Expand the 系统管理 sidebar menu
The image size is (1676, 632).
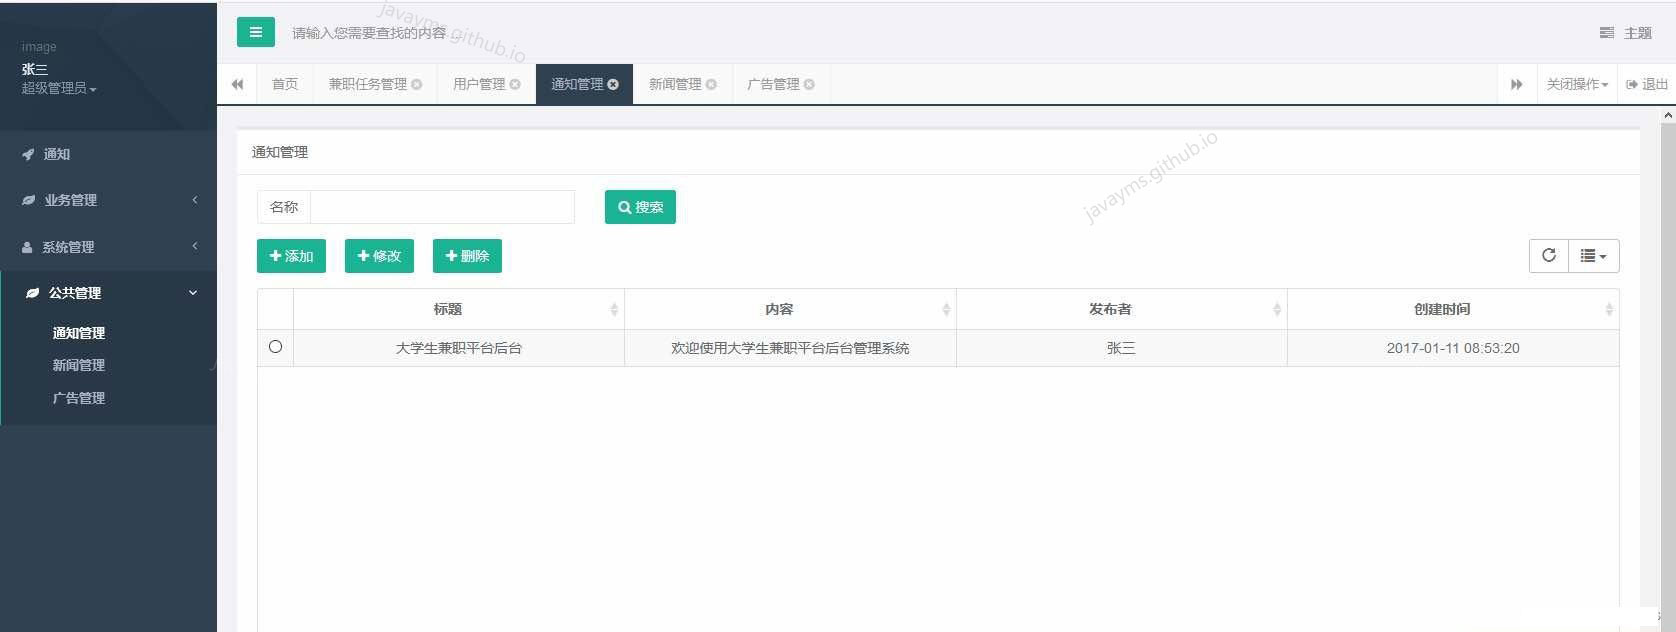[x=108, y=247]
